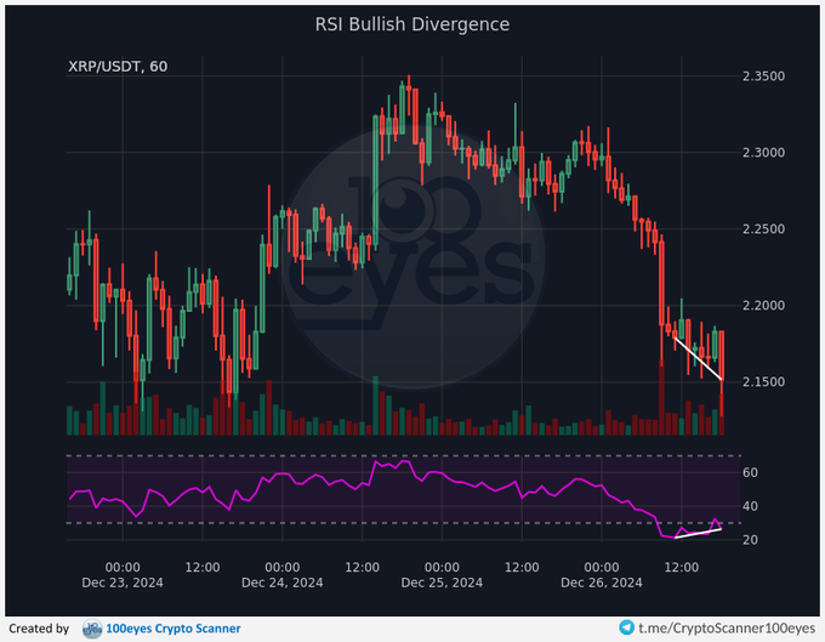Toggle the lower dashed RSI oversold line
Image resolution: width=825 pixels, height=642 pixels.
tap(300, 524)
